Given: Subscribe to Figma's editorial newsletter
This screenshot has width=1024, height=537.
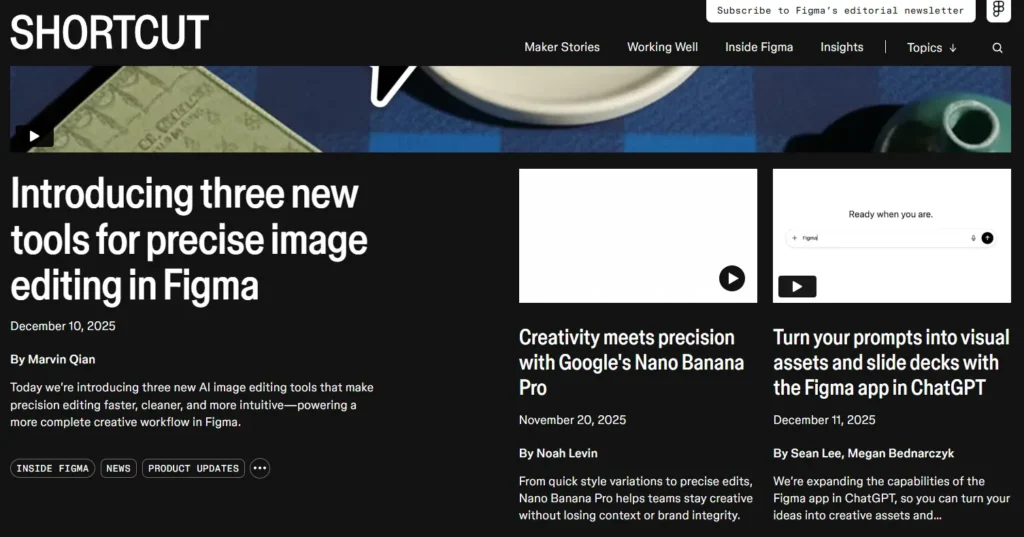Looking at the screenshot, I should click(840, 10).
